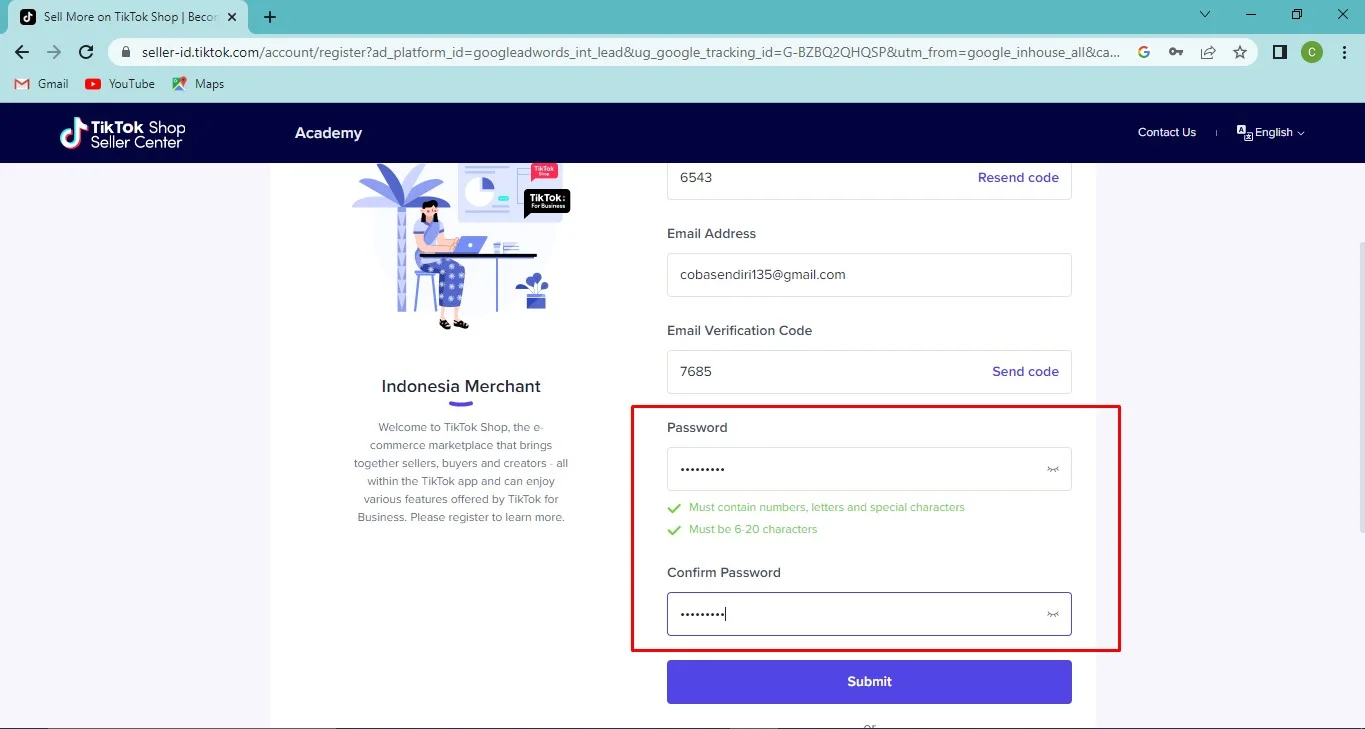Viewport: 1365px width, 729px height.
Task: Click the Password input field
Action: [869, 469]
